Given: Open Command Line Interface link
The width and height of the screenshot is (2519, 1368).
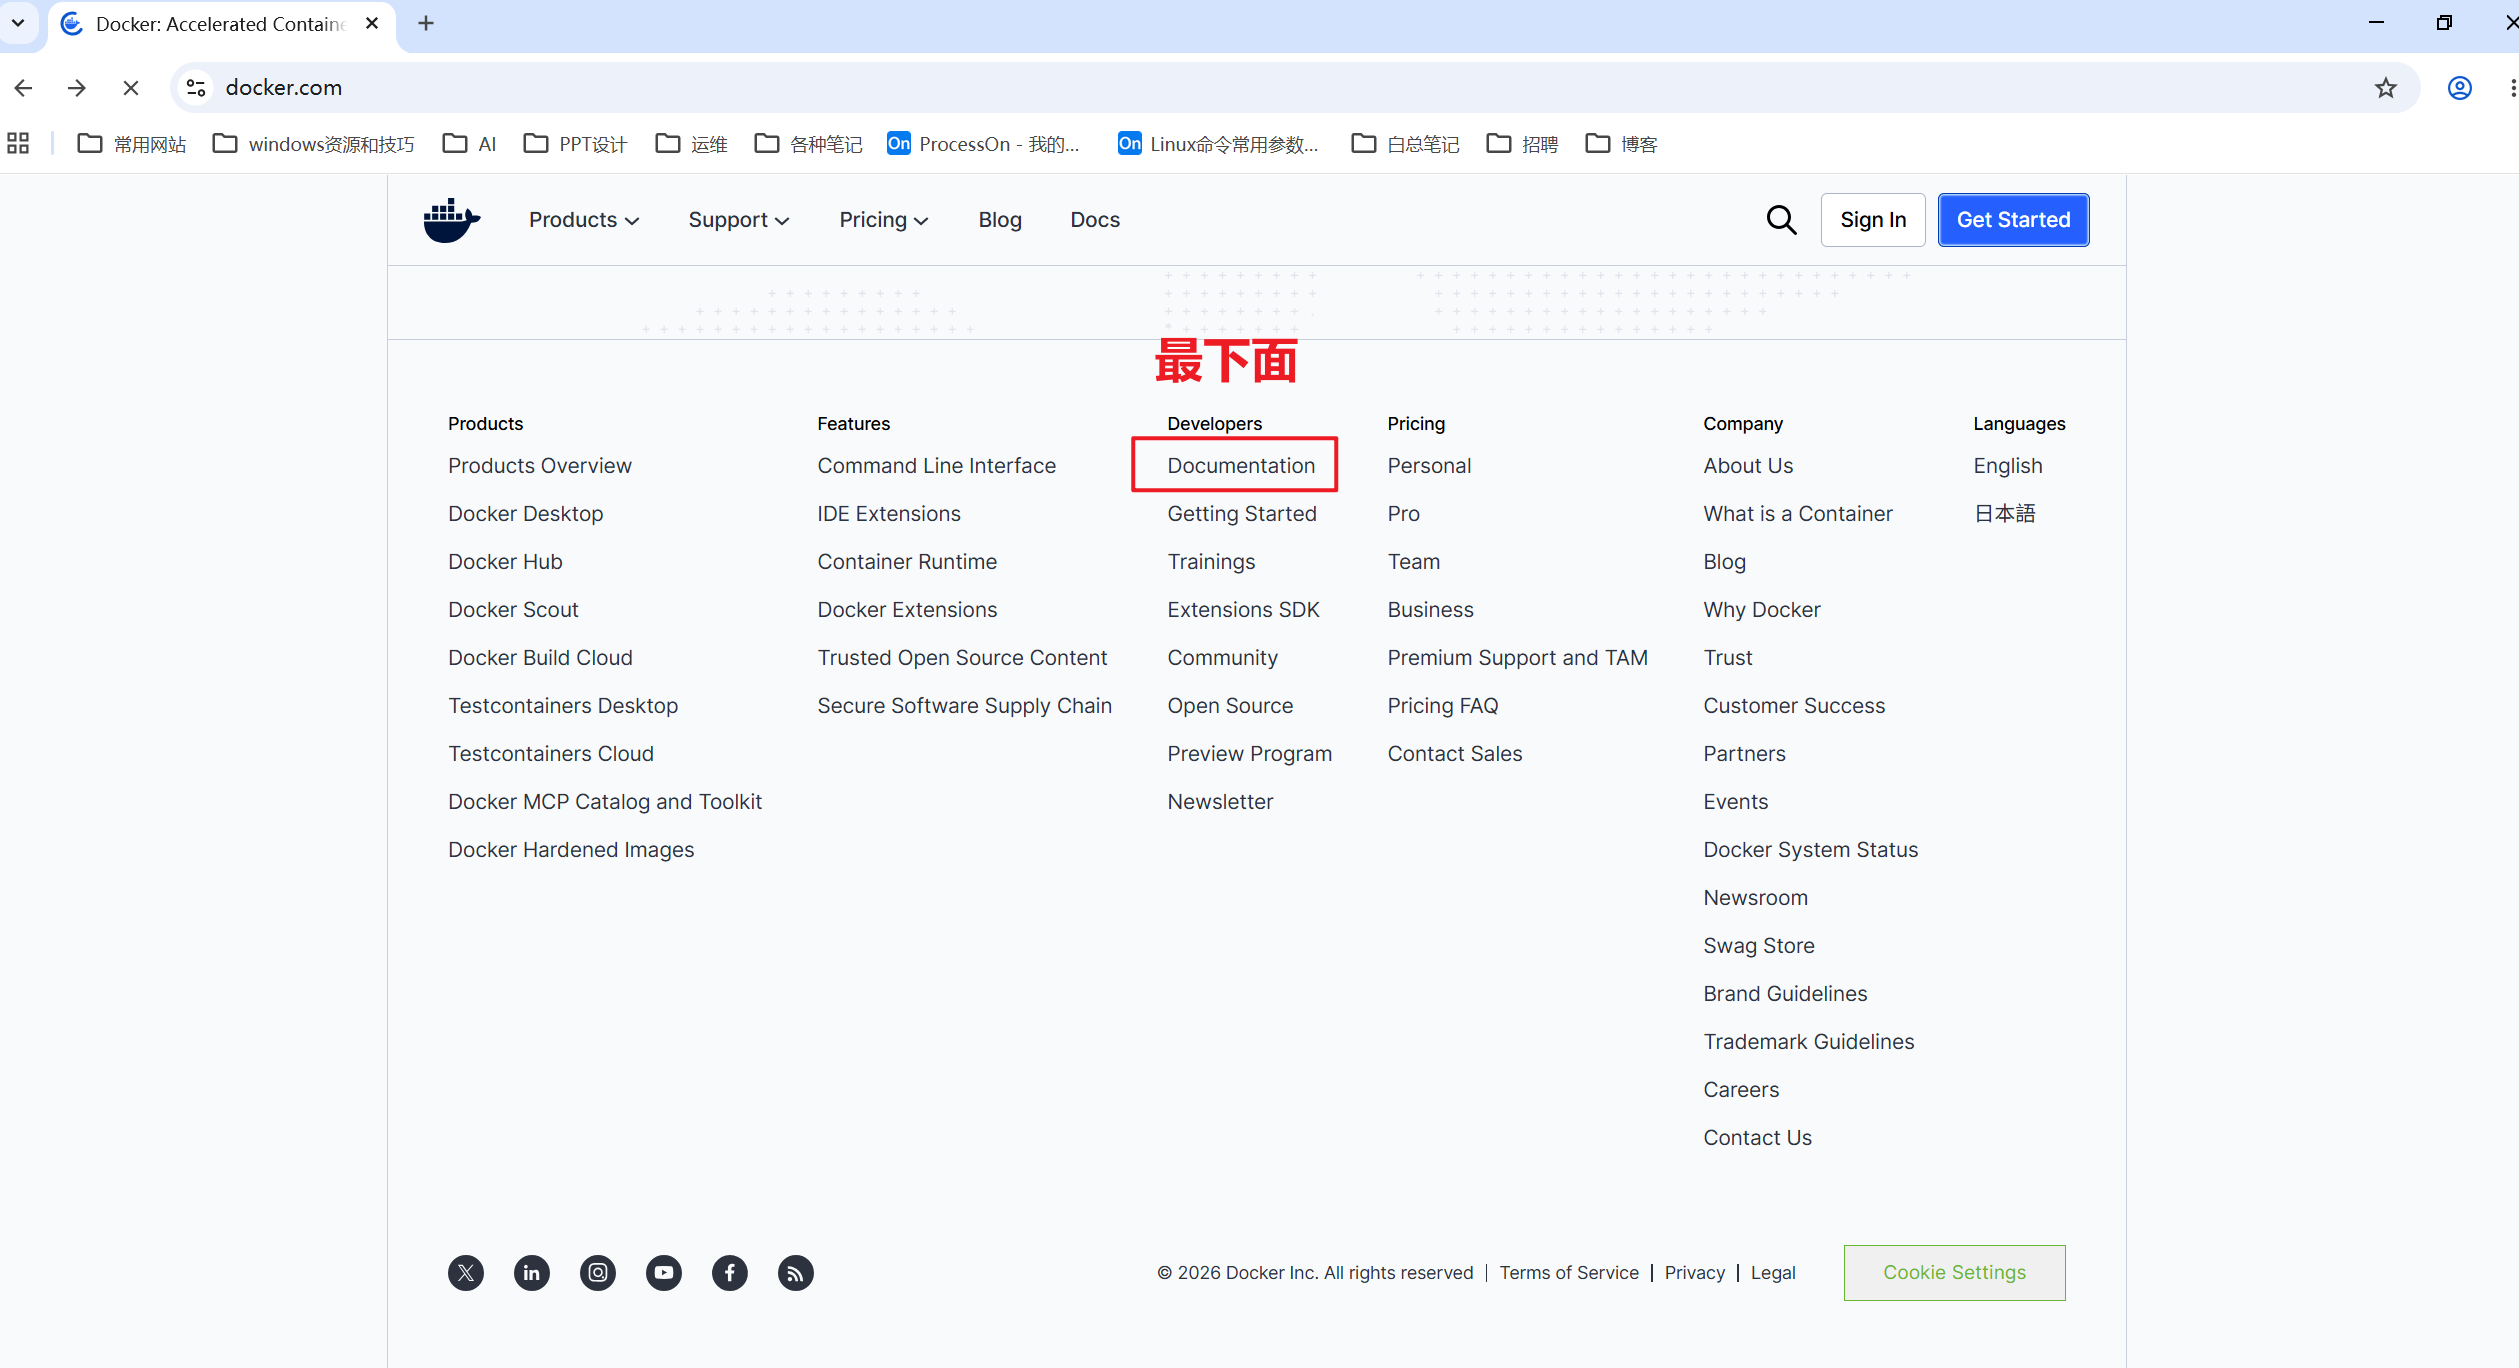Looking at the screenshot, I should pos(936,466).
